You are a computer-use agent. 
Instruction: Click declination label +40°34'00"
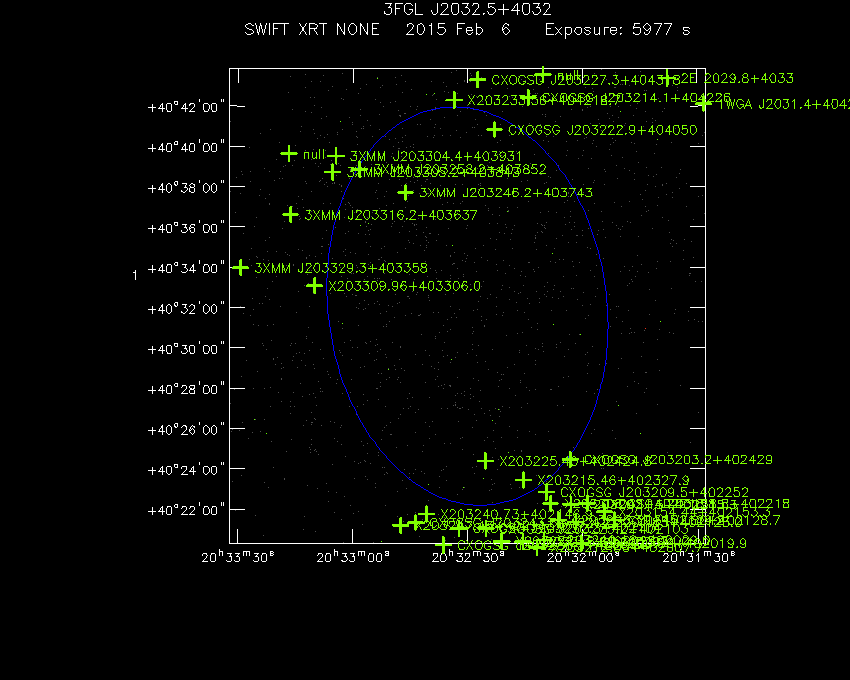pos(186,268)
